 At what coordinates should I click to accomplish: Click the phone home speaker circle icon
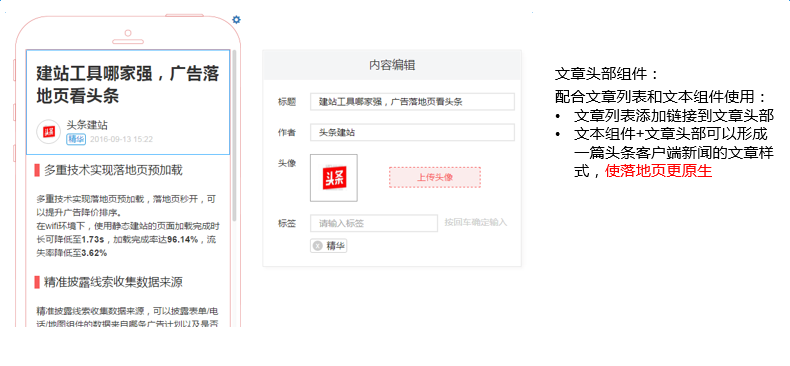click(128, 33)
